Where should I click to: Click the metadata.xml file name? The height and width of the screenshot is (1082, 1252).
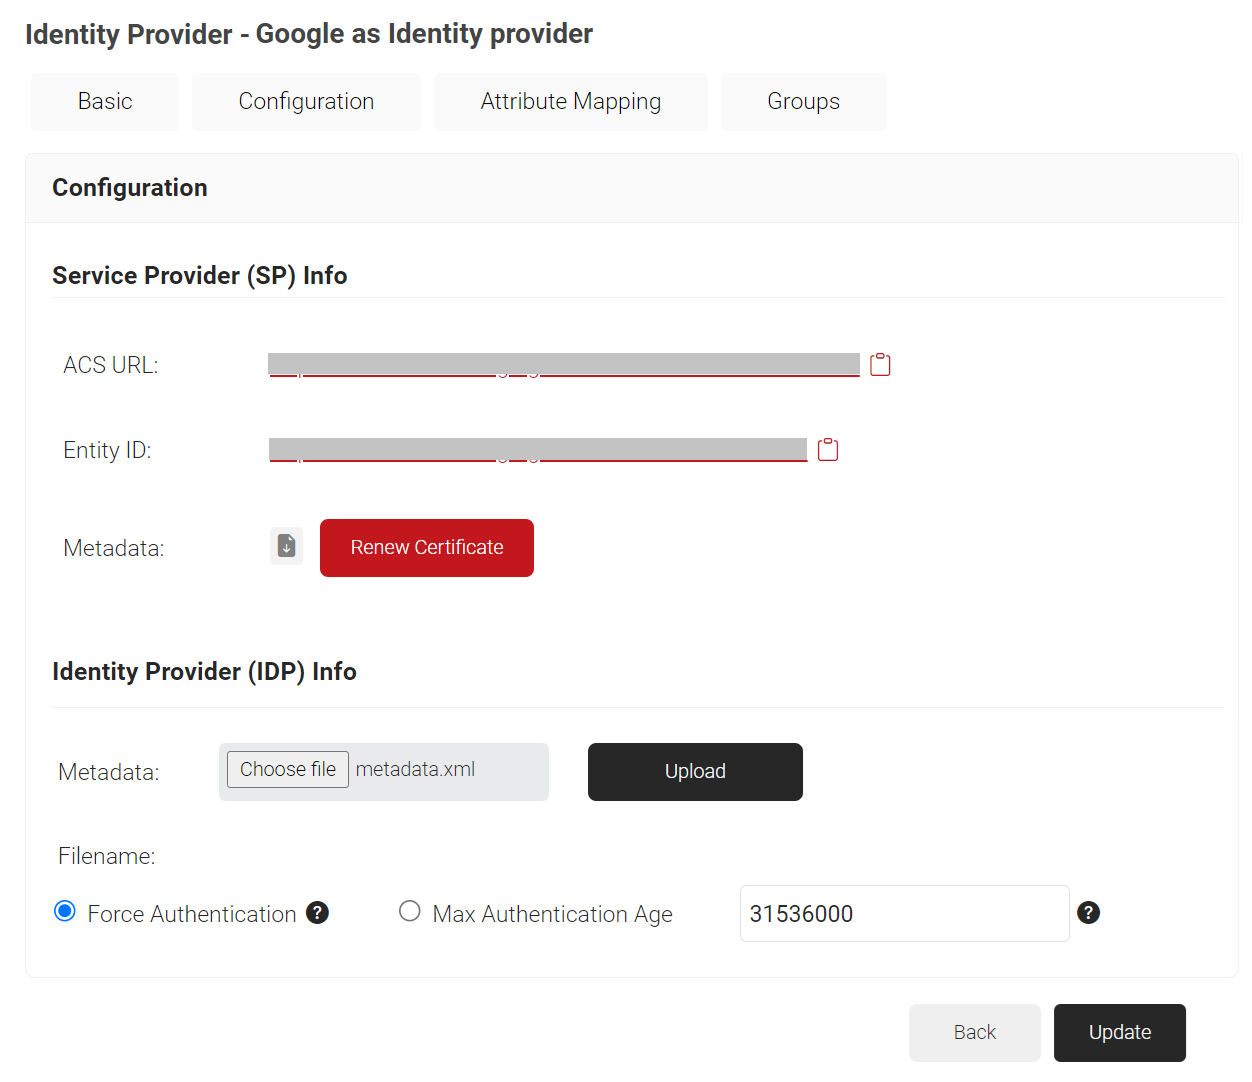pyautogui.click(x=416, y=770)
